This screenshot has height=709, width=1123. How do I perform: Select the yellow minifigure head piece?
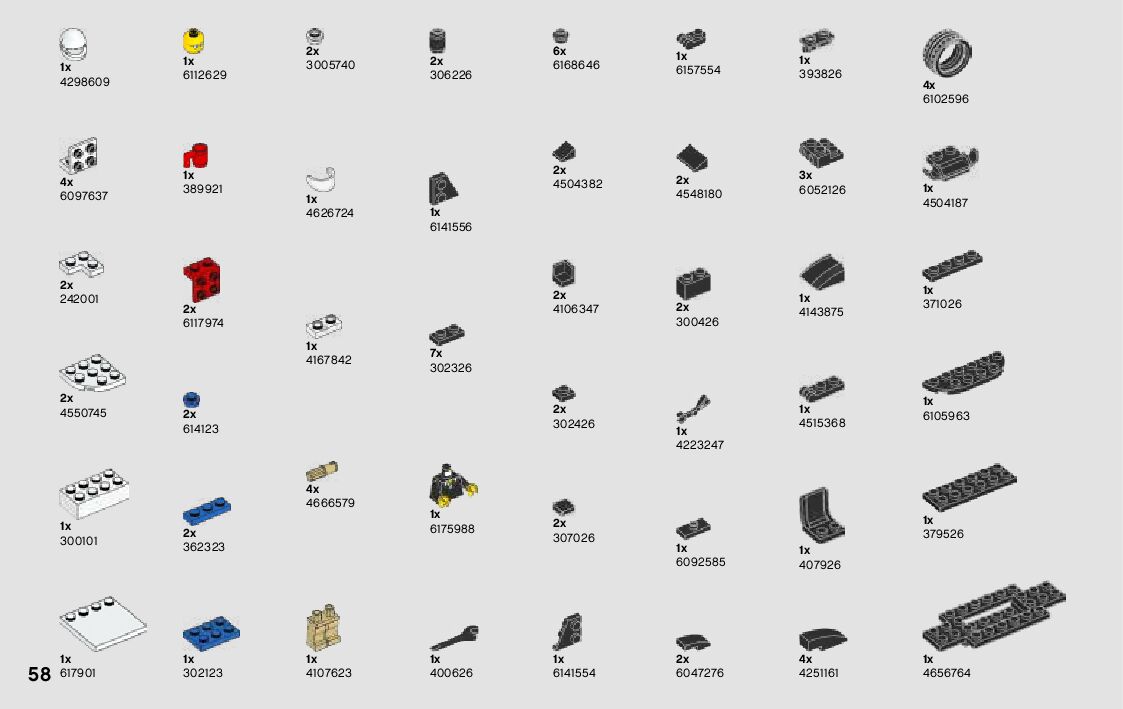(x=192, y=41)
